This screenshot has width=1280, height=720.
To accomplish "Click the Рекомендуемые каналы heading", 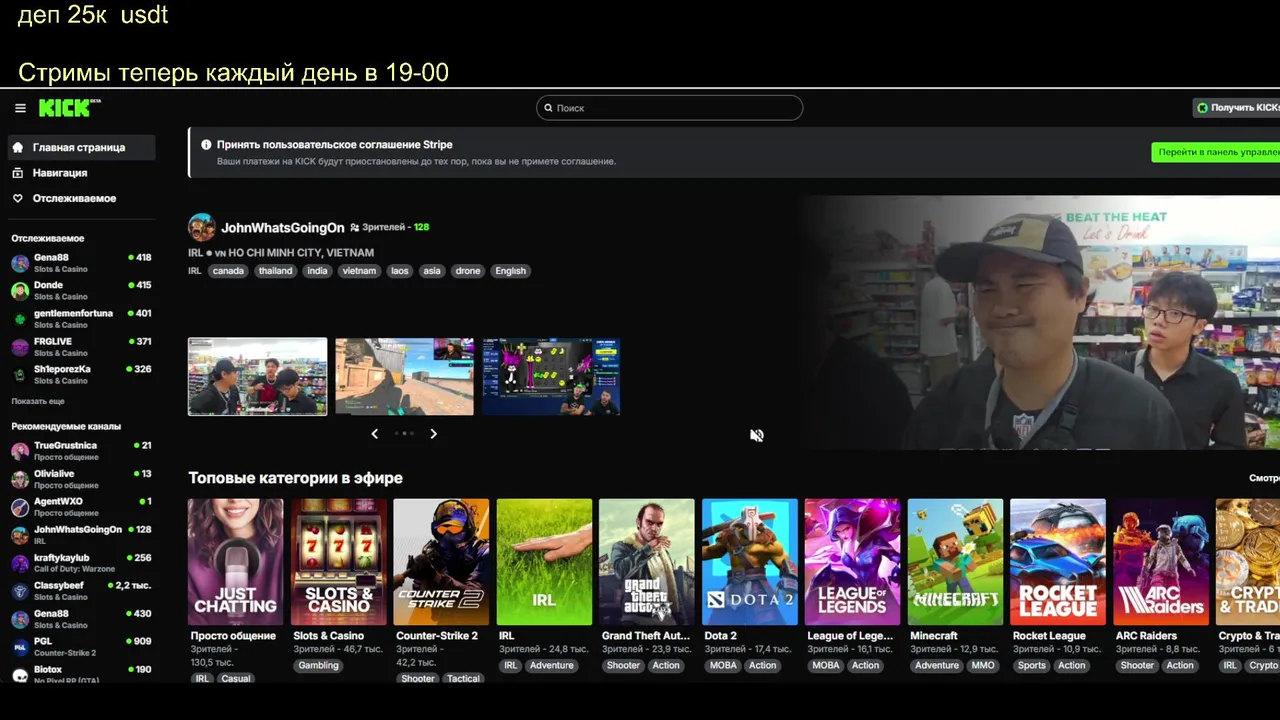I will click(66, 426).
